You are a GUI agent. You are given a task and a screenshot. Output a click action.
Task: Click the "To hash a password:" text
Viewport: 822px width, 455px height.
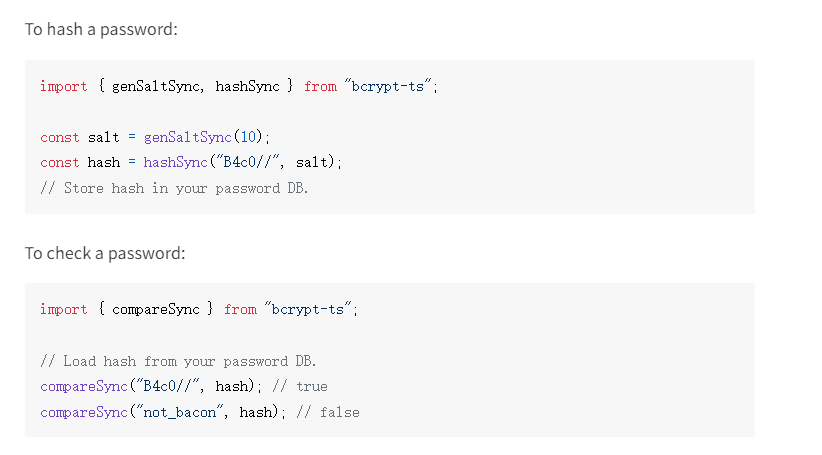click(x=101, y=29)
